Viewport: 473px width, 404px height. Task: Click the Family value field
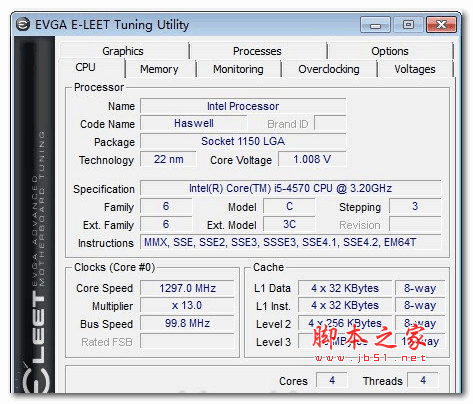pyautogui.click(x=166, y=206)
